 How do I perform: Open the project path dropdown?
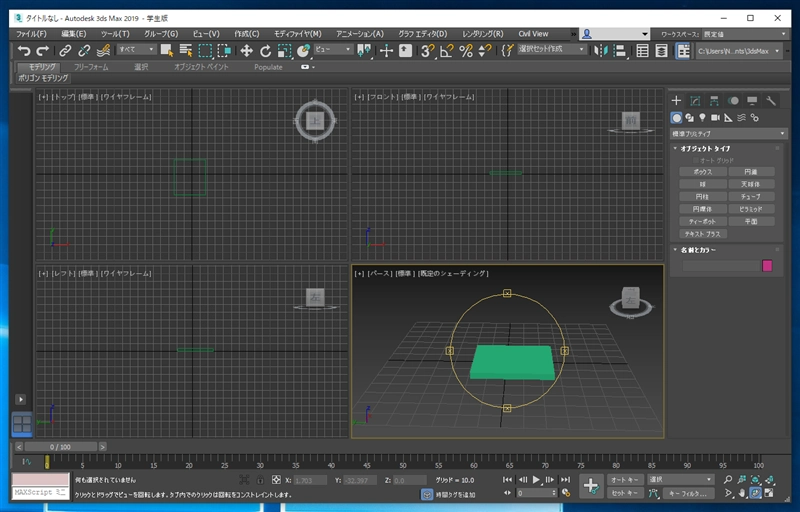click(739, 51)
